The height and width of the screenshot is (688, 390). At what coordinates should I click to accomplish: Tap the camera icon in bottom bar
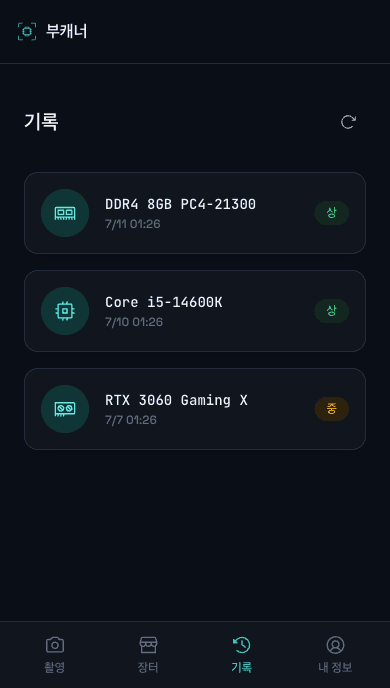(55, 645)
